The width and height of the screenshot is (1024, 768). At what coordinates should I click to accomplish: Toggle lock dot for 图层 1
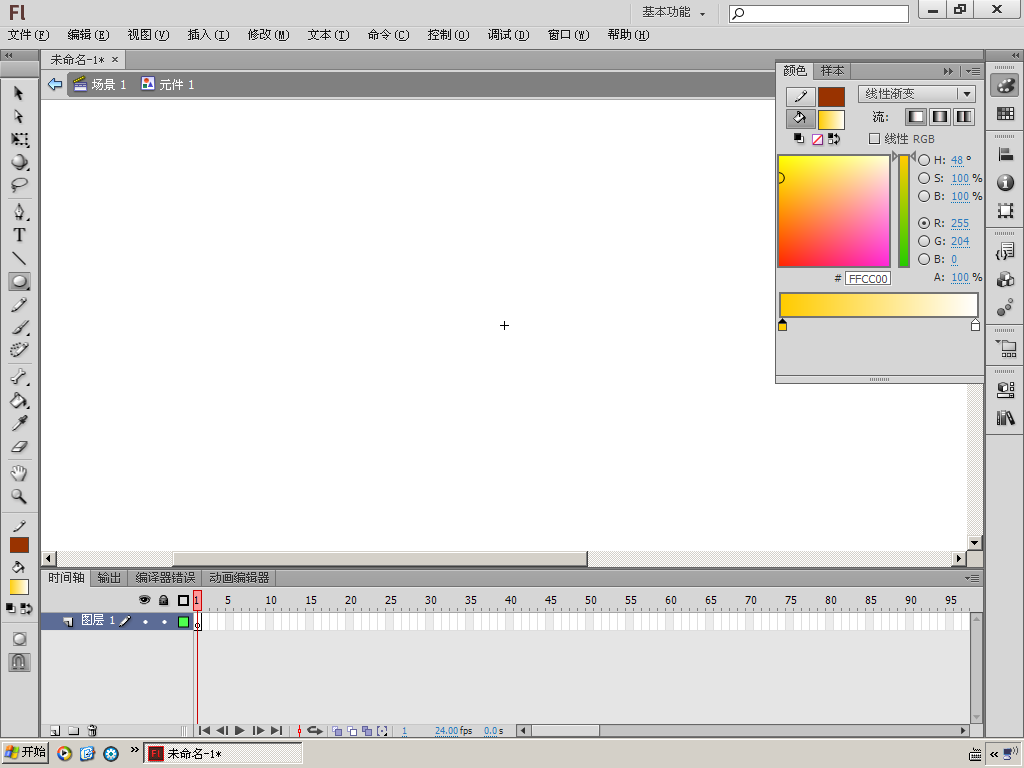[165, 622]
